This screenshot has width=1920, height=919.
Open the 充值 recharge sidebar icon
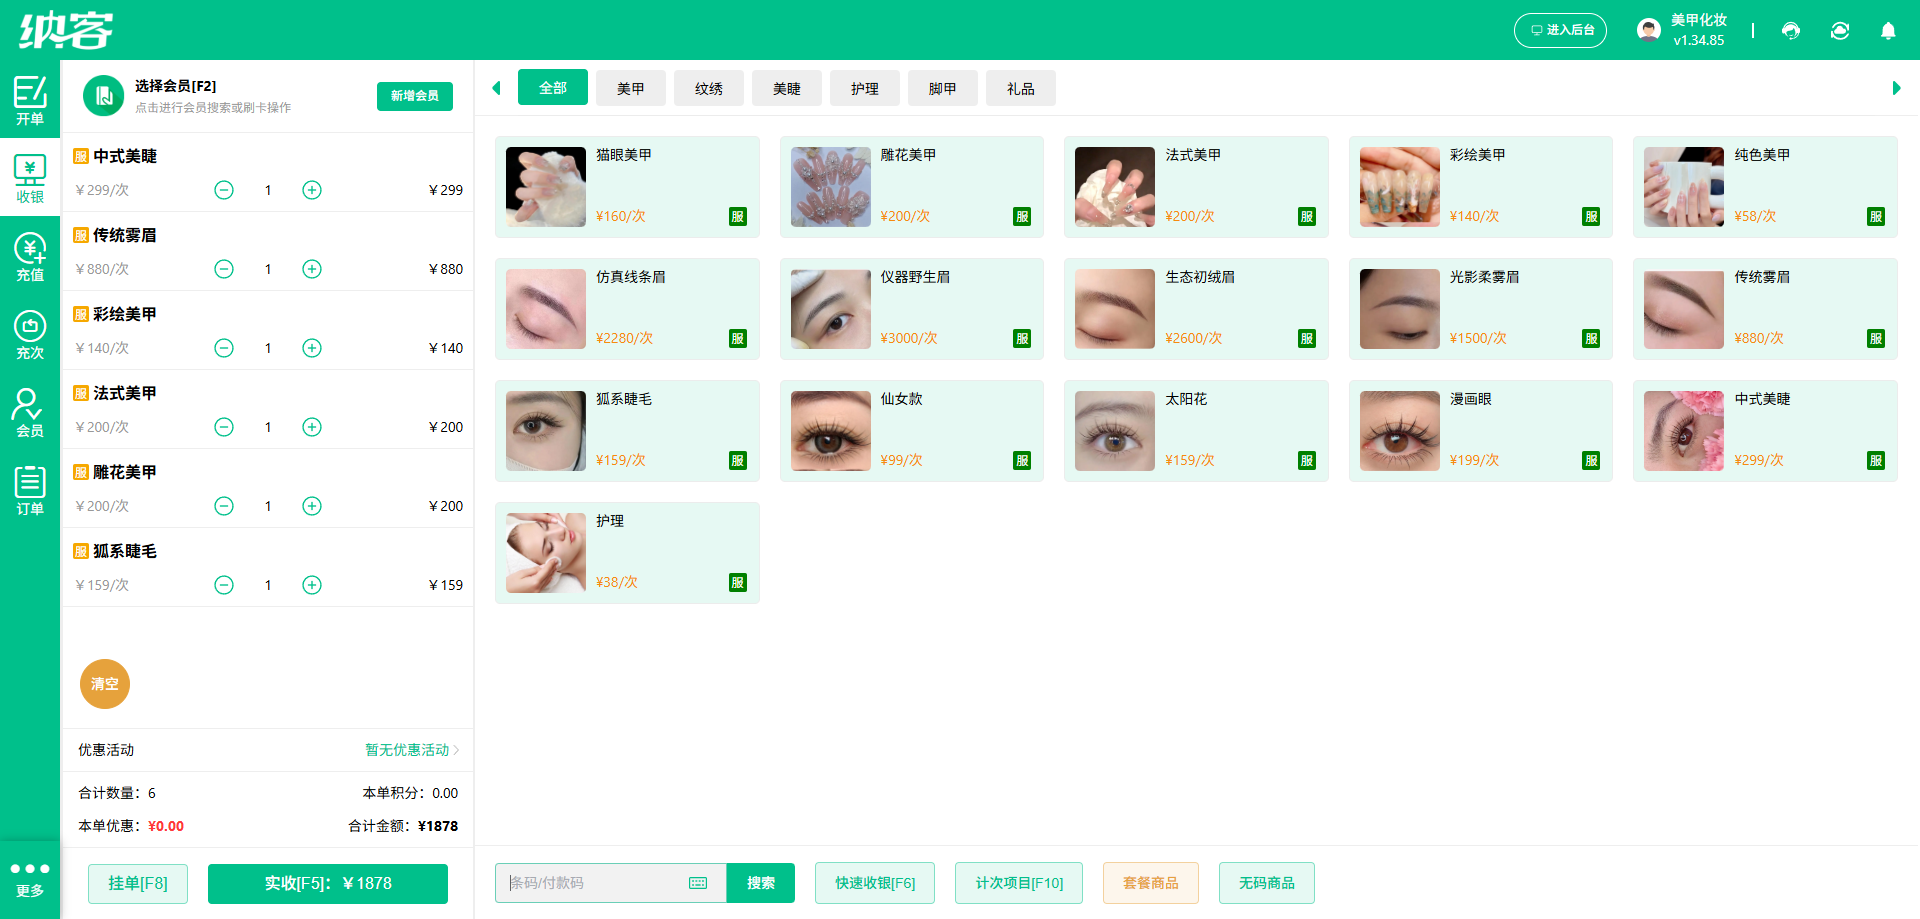30,256
